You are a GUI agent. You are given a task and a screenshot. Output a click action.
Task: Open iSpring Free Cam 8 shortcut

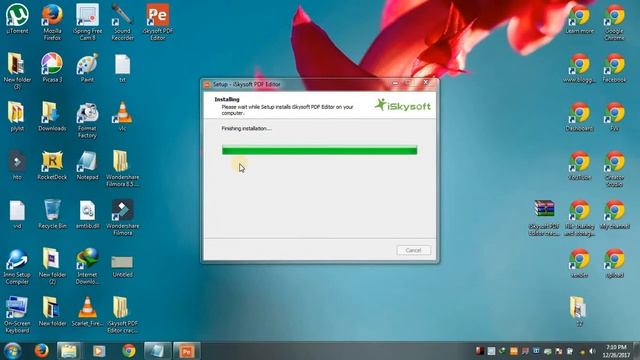87,22
